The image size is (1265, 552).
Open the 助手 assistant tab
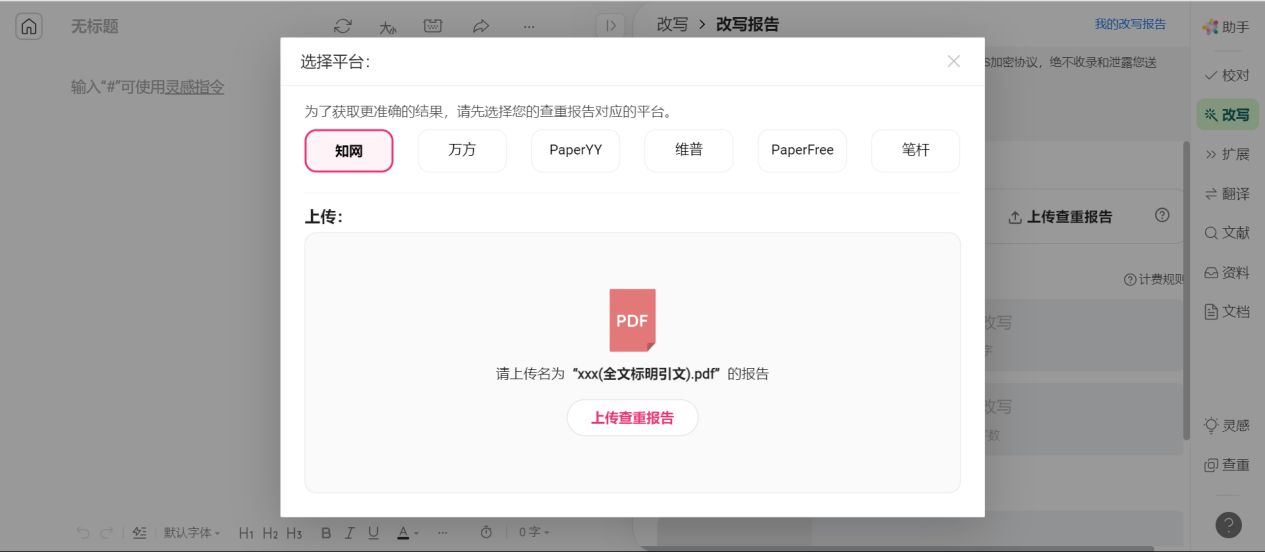(x=1227, y=27)
